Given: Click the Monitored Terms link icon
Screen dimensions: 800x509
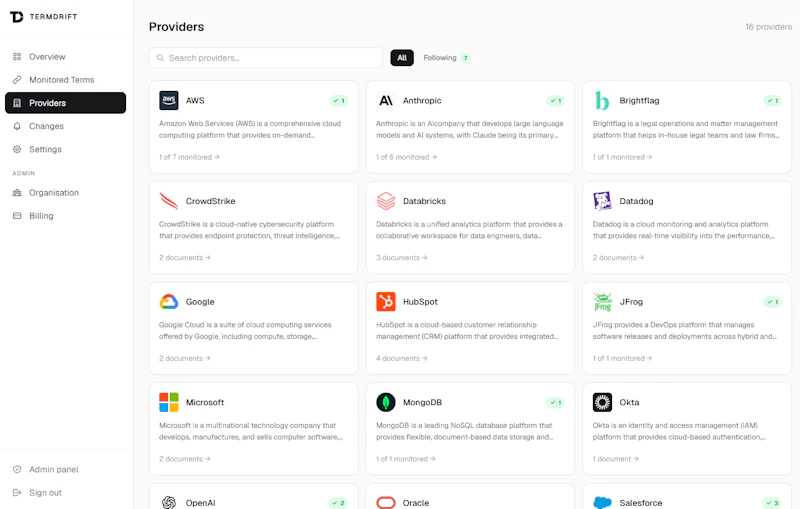Looking at the screenshot, I should pos(17,80).
